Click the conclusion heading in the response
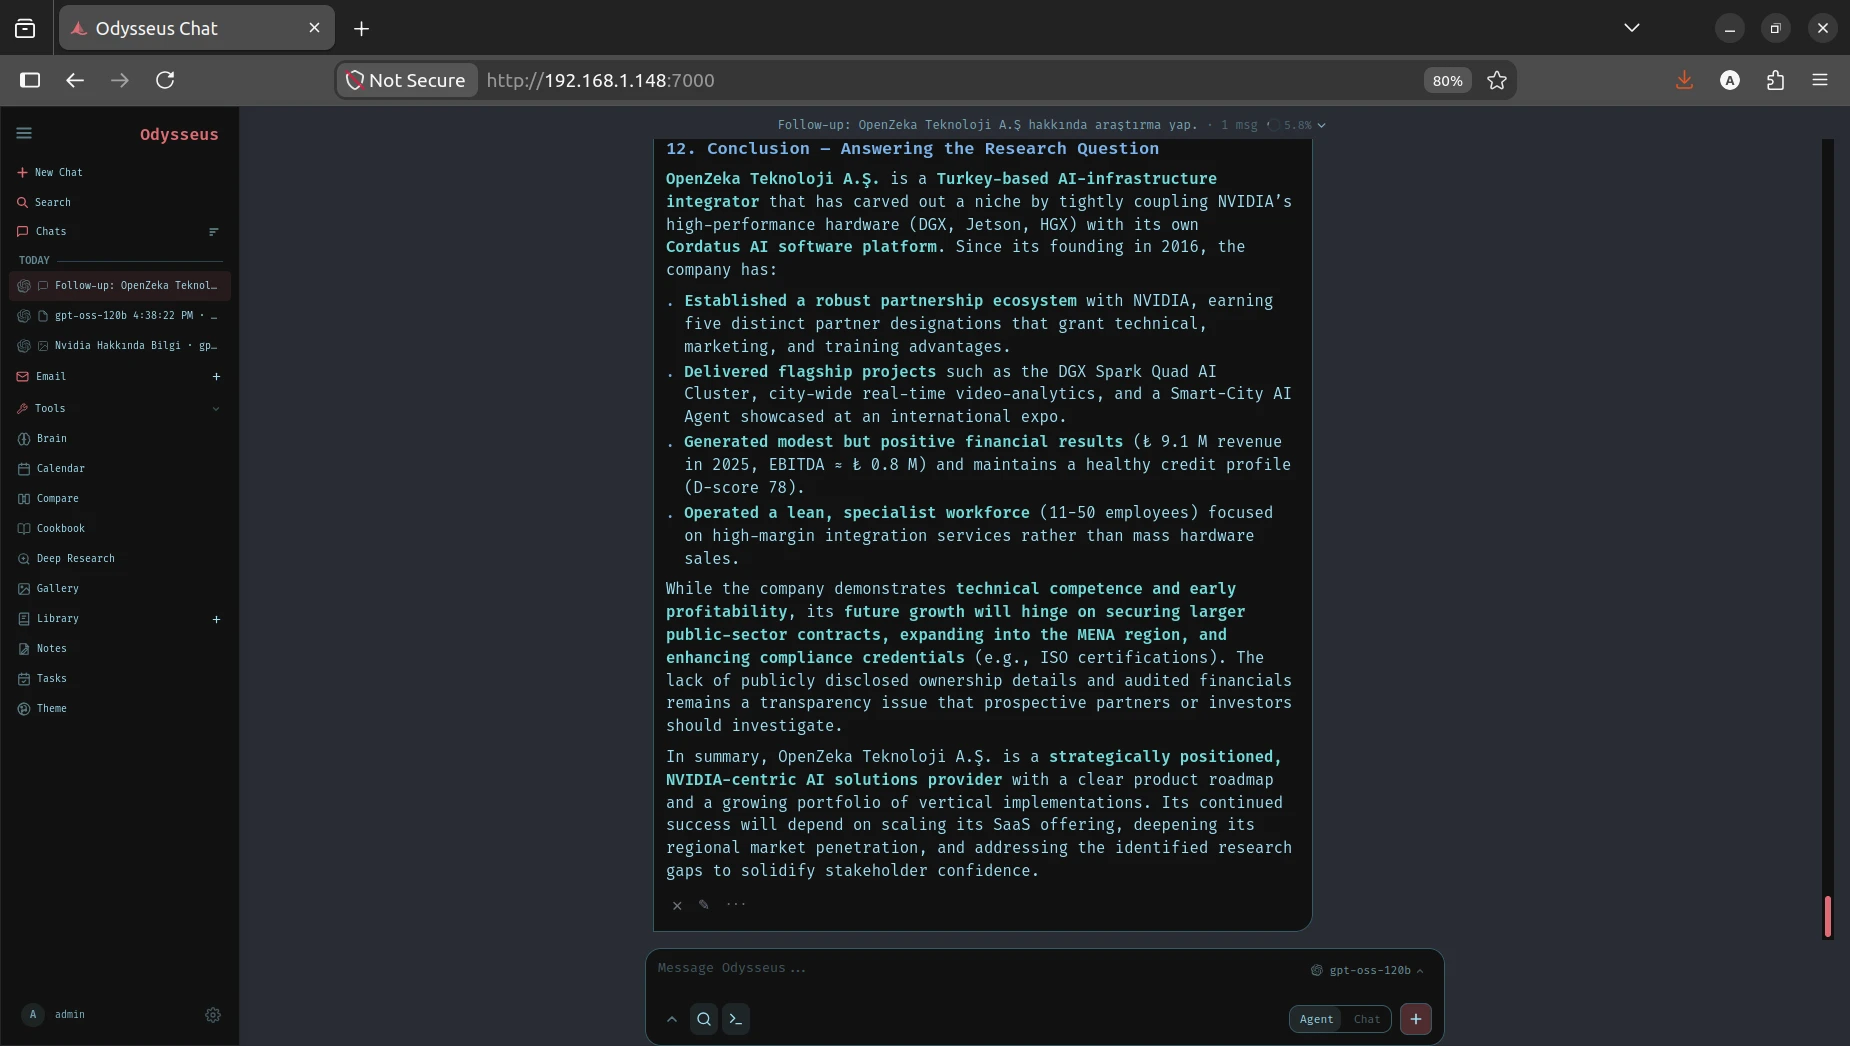Image resolution: width=1850 pixels, height=1046 pixels. pyautogui.click(x=913, y=149)
